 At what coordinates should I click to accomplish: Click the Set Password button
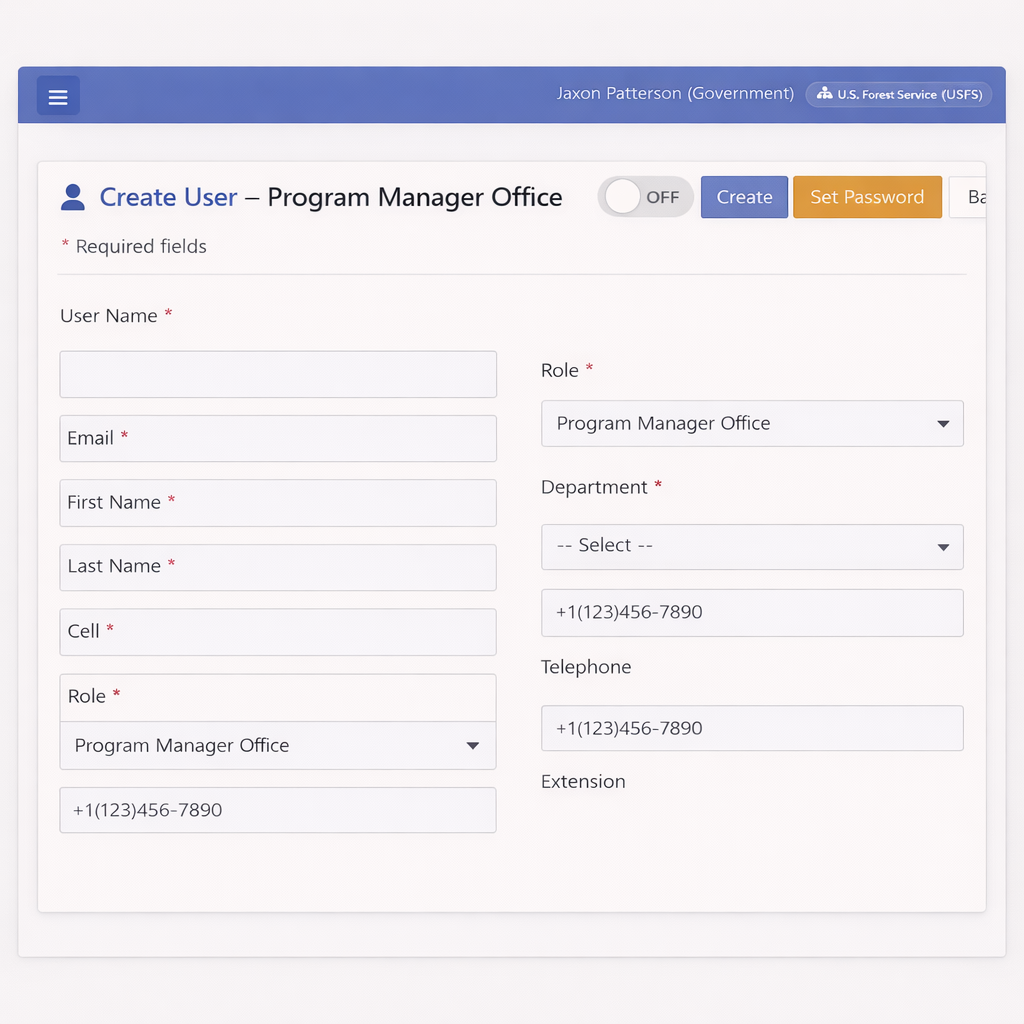tap(866, 197)
